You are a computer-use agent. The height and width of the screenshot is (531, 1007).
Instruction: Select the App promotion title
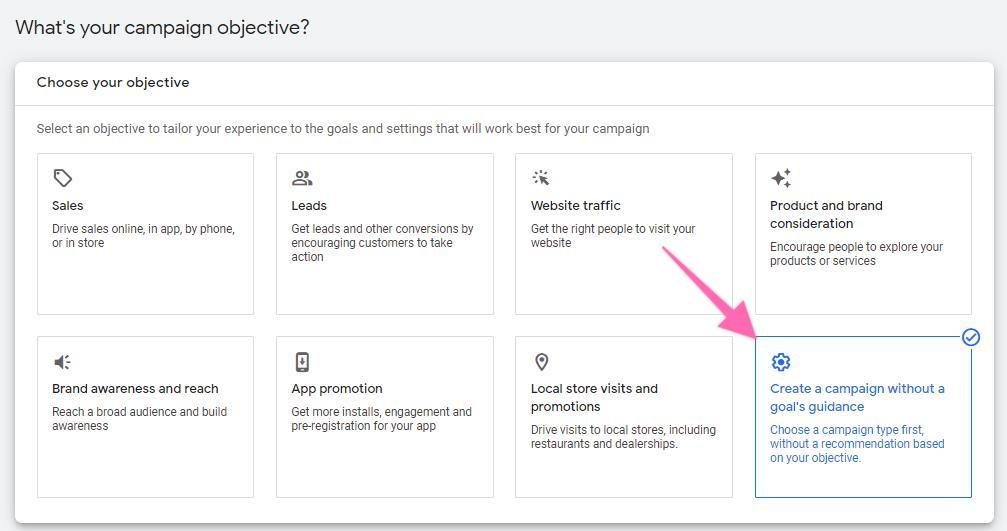(337, 389)
